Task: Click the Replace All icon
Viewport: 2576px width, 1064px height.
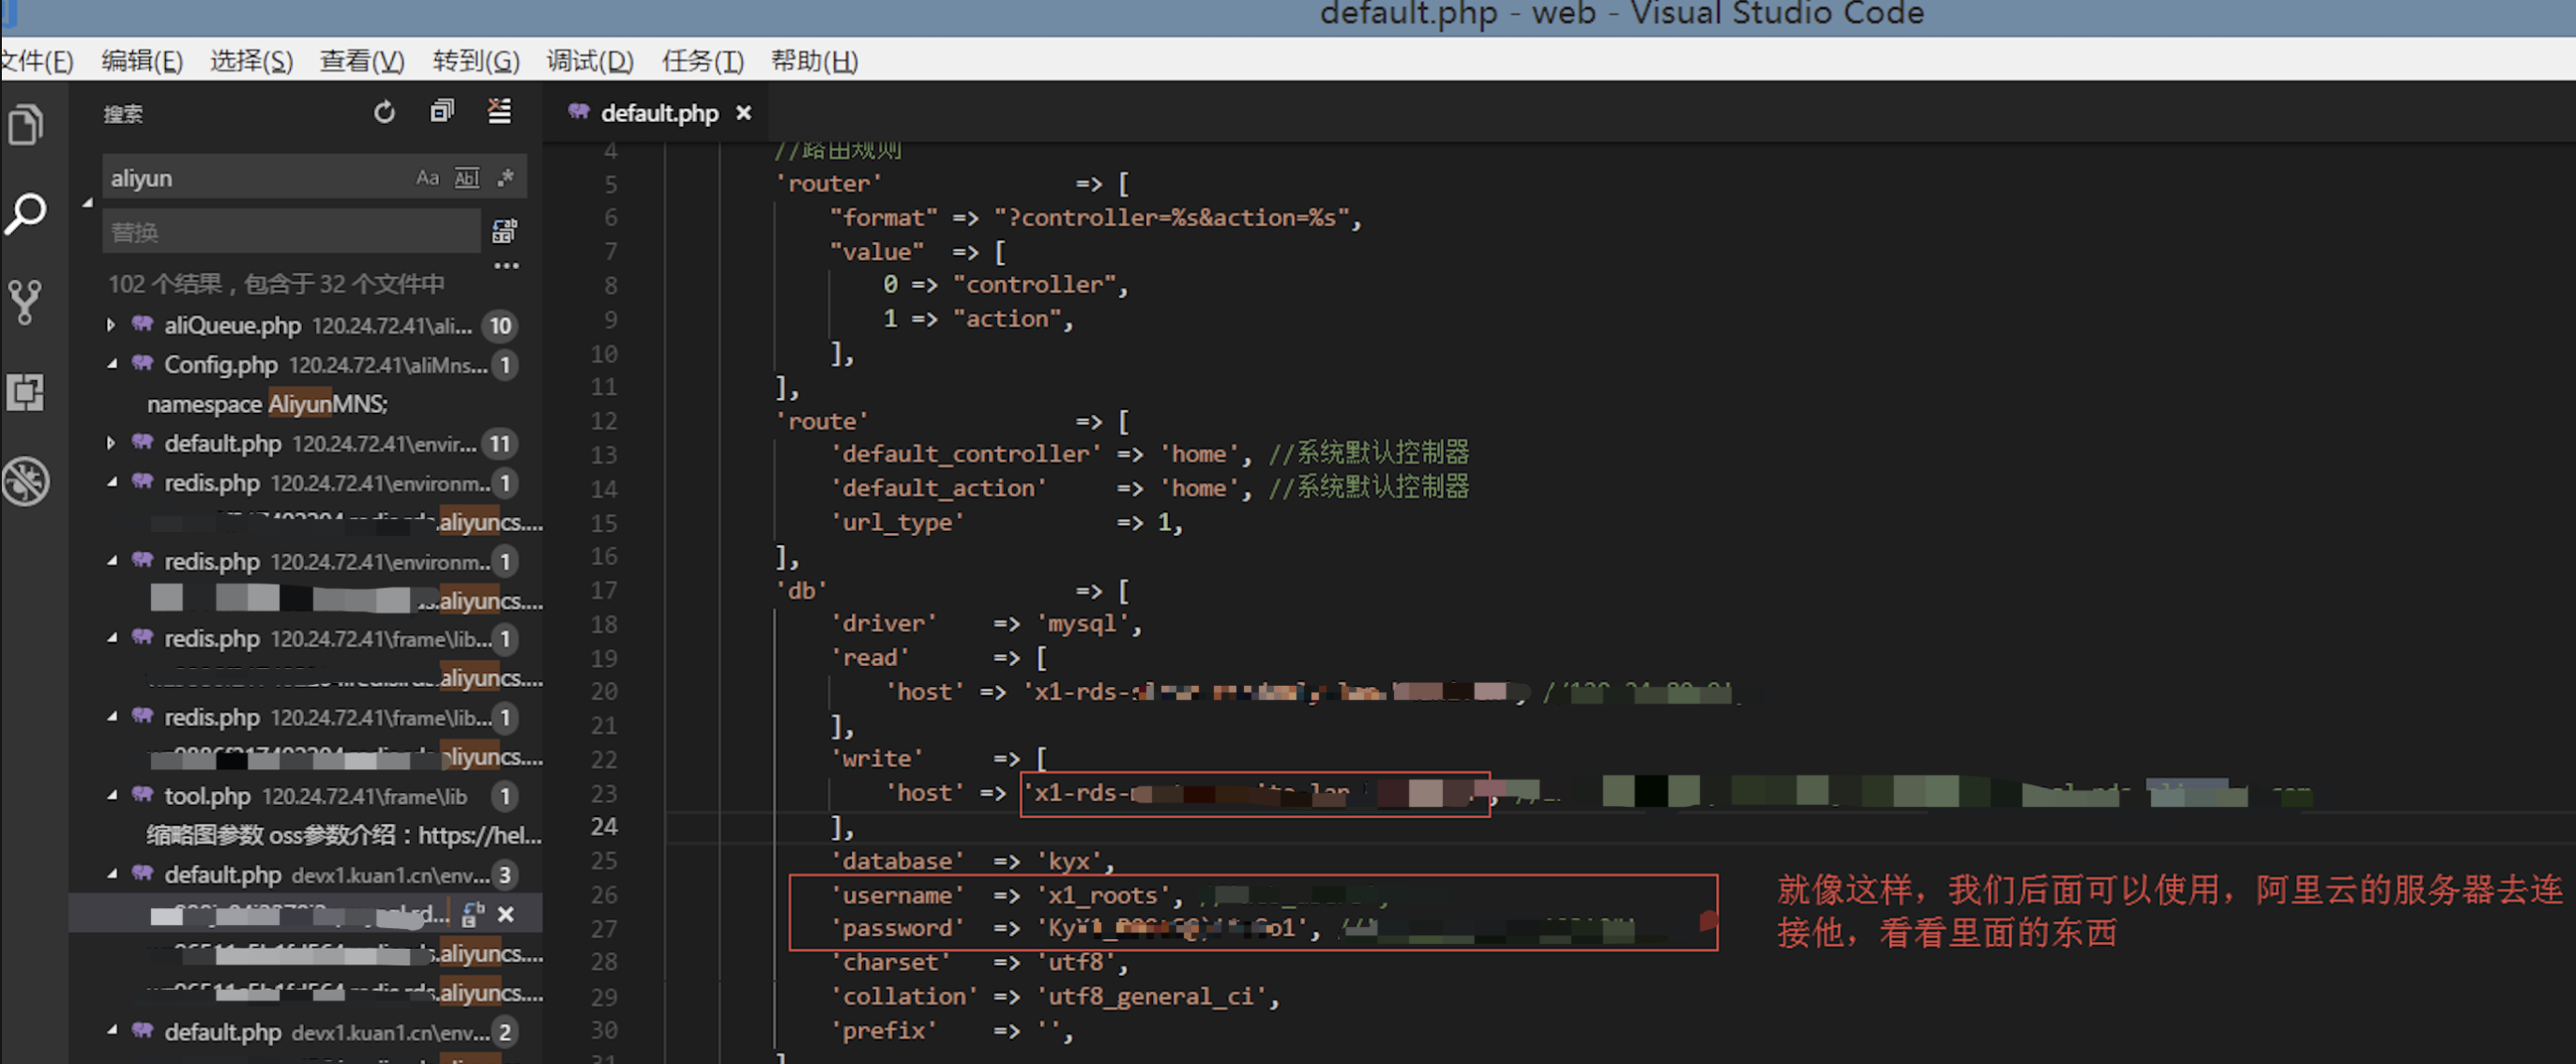Action: pyautogui.click(x=504, y=232)
